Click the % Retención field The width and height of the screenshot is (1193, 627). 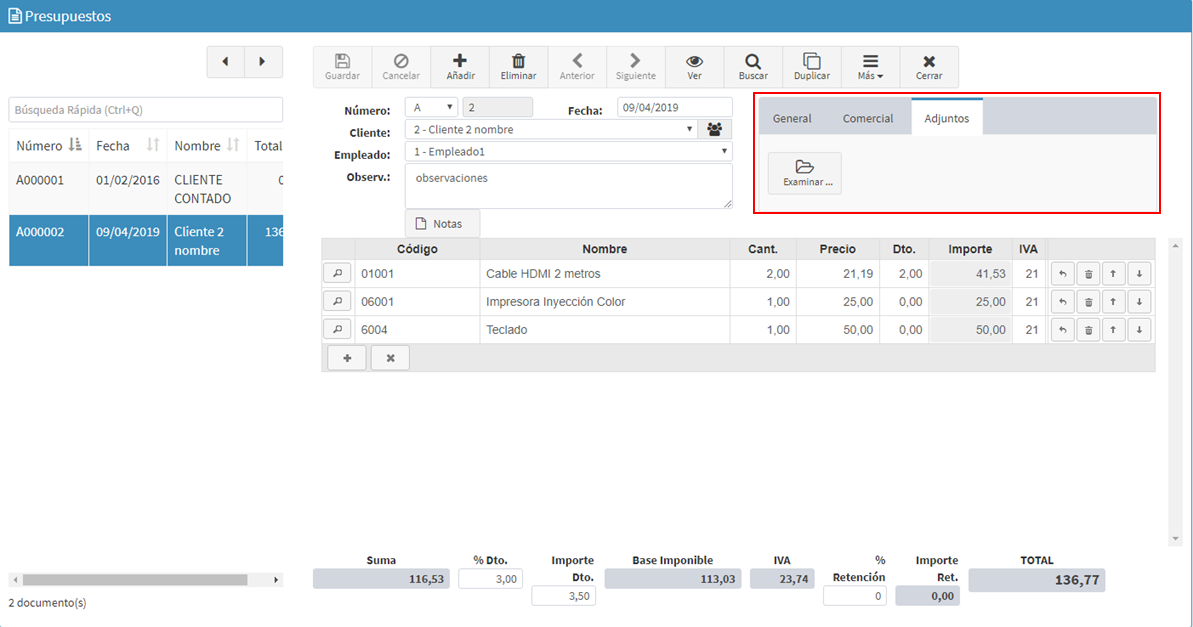point(855,596)
